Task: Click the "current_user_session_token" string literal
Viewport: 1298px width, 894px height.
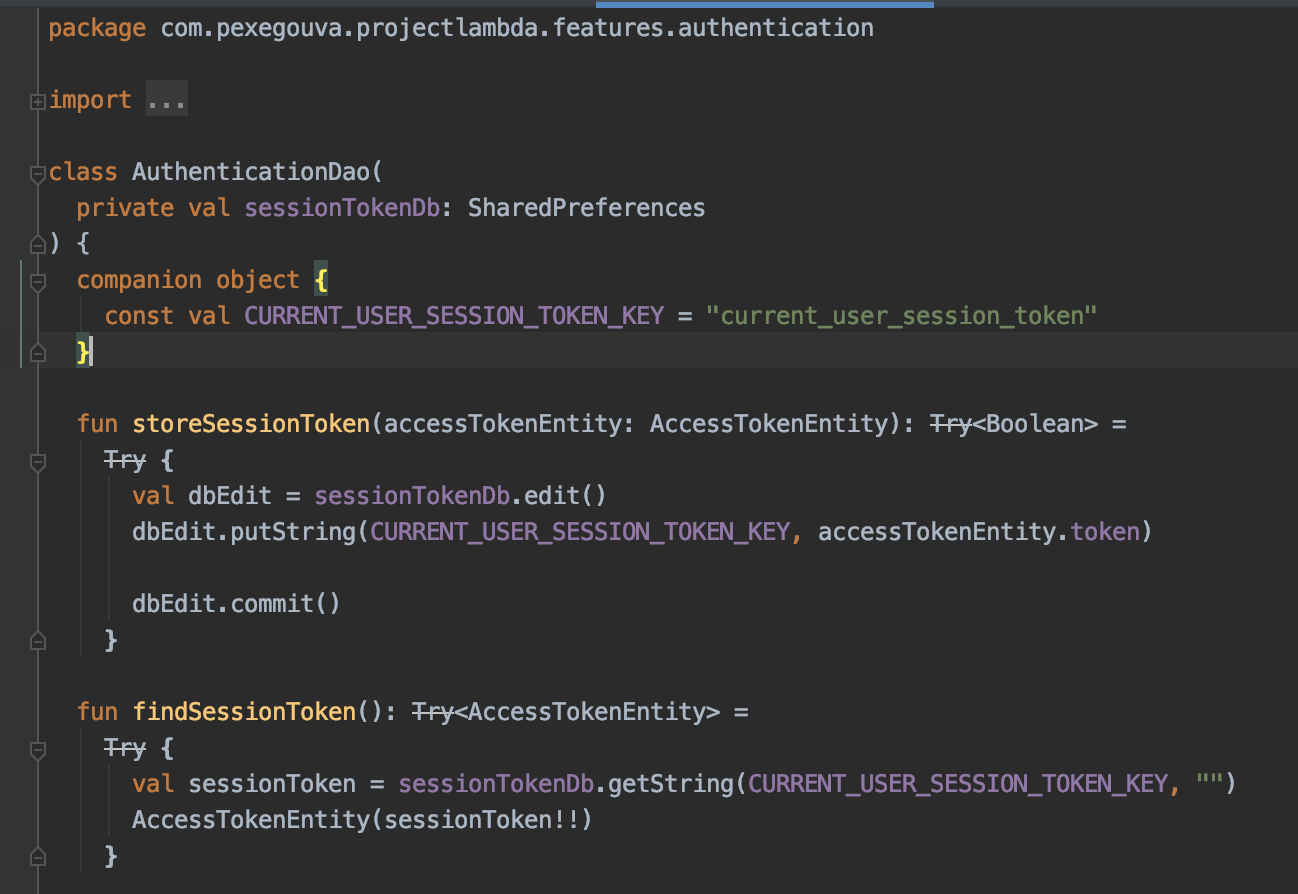Action: (902, 316)
